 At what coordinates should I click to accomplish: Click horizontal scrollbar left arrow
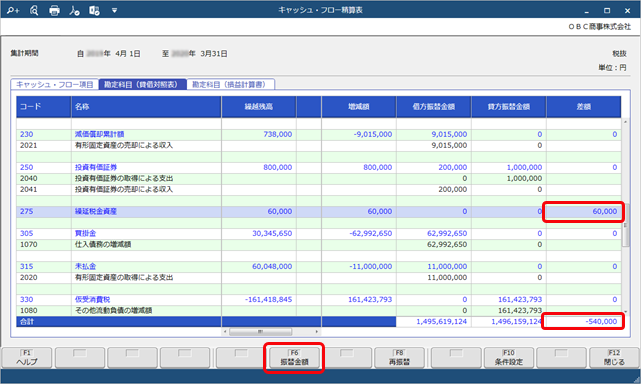pos(225,332)
